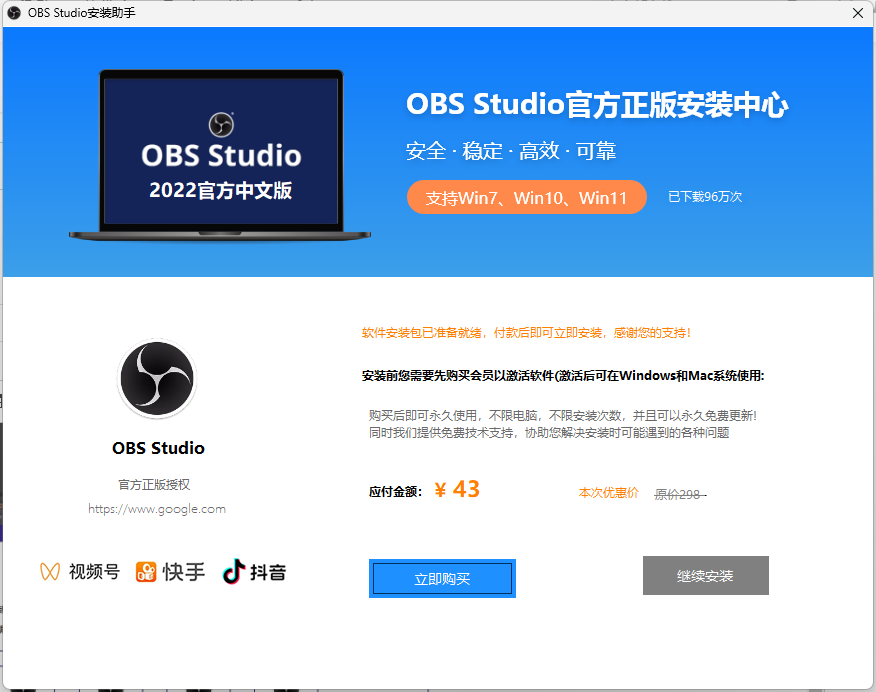Click the 抖音 music-note icon
Viewport: 876px width, 692px height.
pos(234,571)
